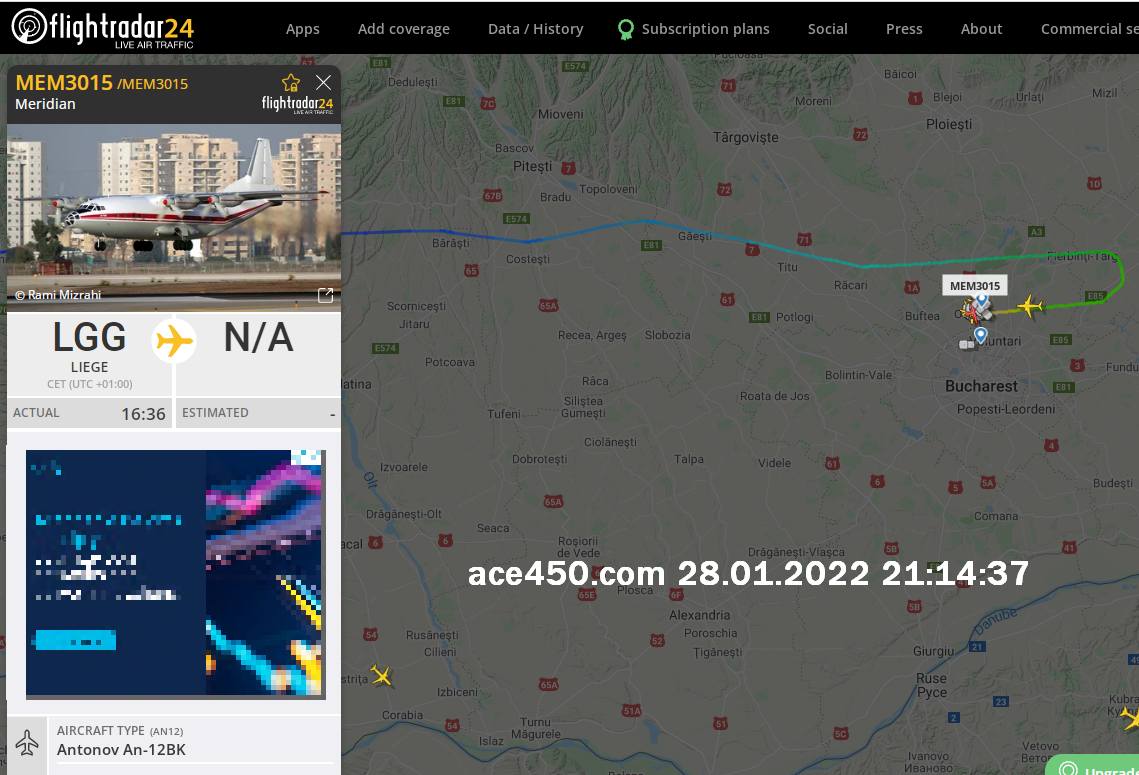Click the flightradar24 logo in header

click(x=102, y=28)
